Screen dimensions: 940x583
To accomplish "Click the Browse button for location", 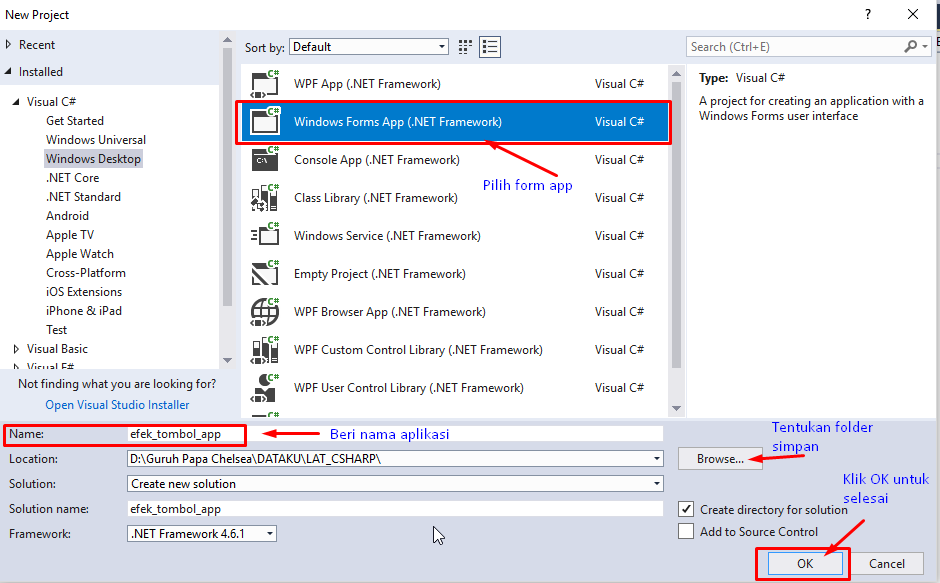I will (x=720, y=458).
